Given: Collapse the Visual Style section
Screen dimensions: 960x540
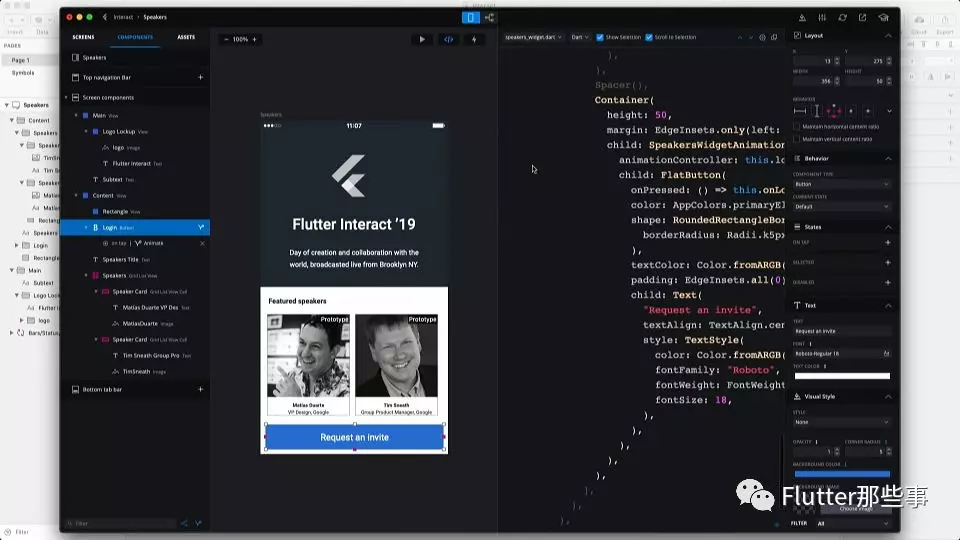Looking at the screenshot, I should (888, 397).
